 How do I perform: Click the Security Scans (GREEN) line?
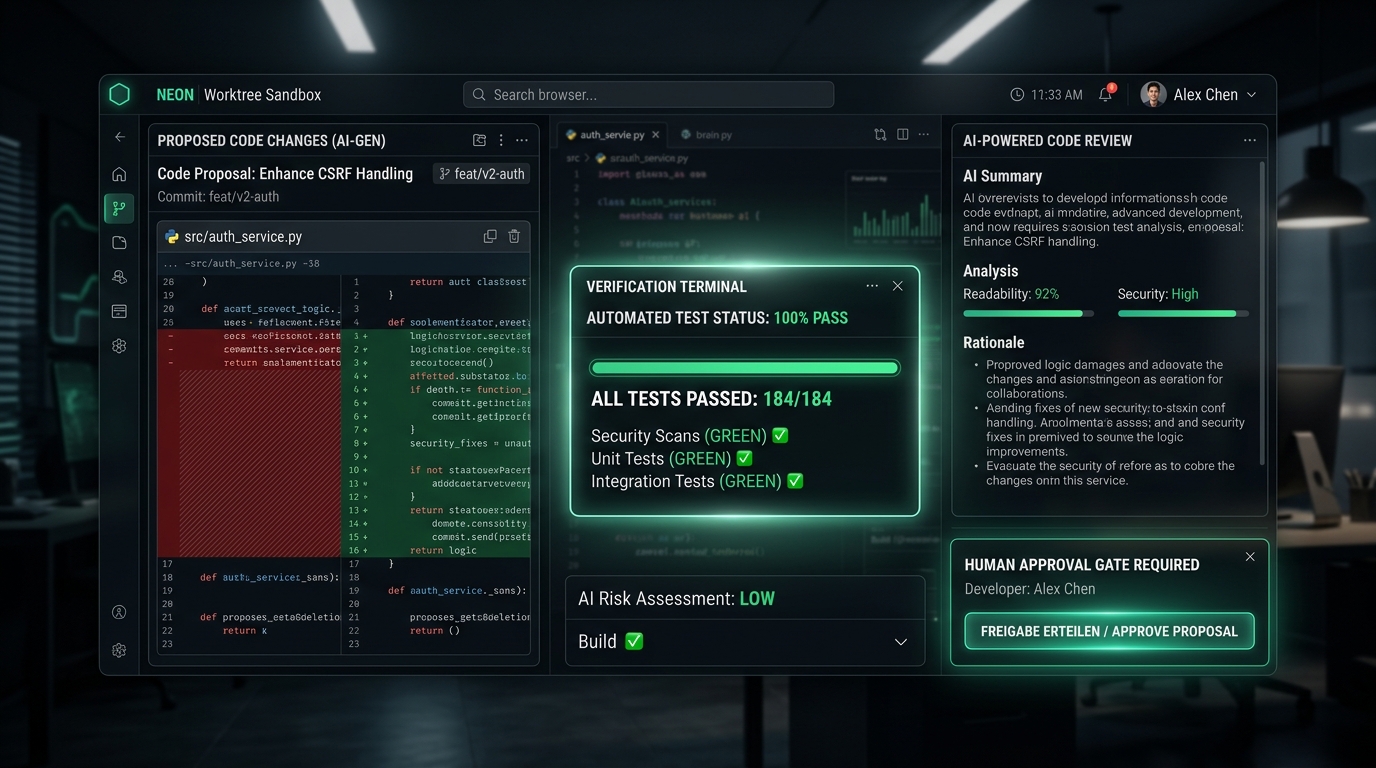click(690, 436)
